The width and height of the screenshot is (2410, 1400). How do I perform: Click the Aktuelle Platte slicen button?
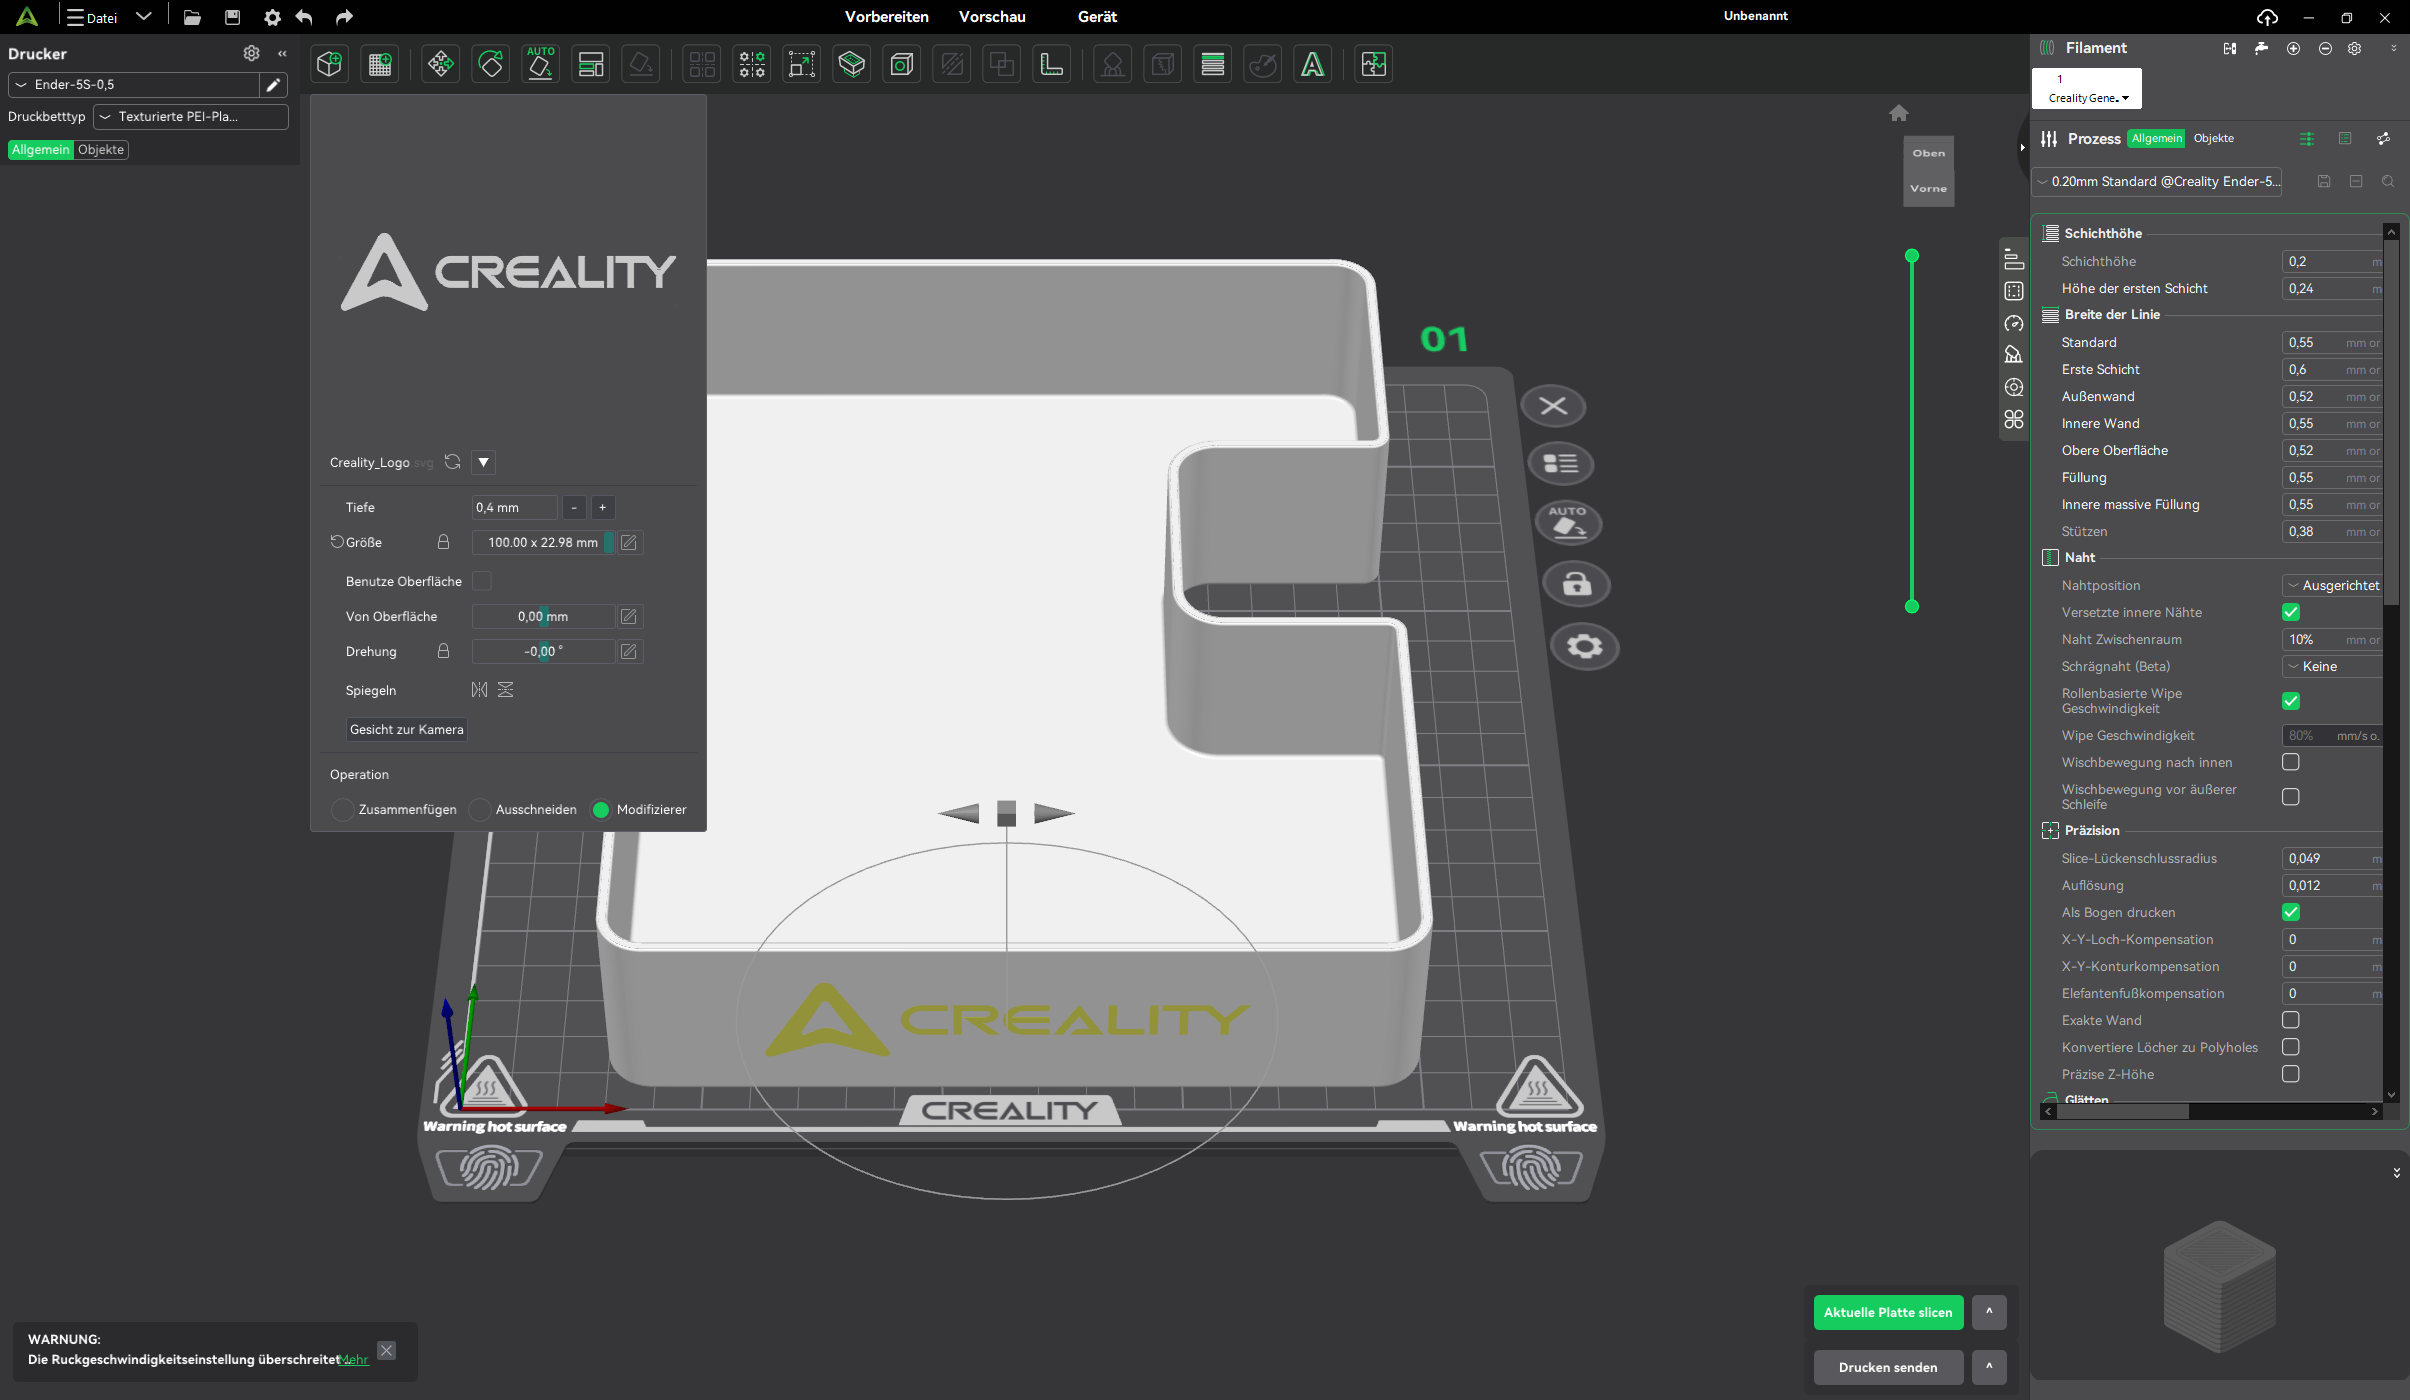1888,1312
